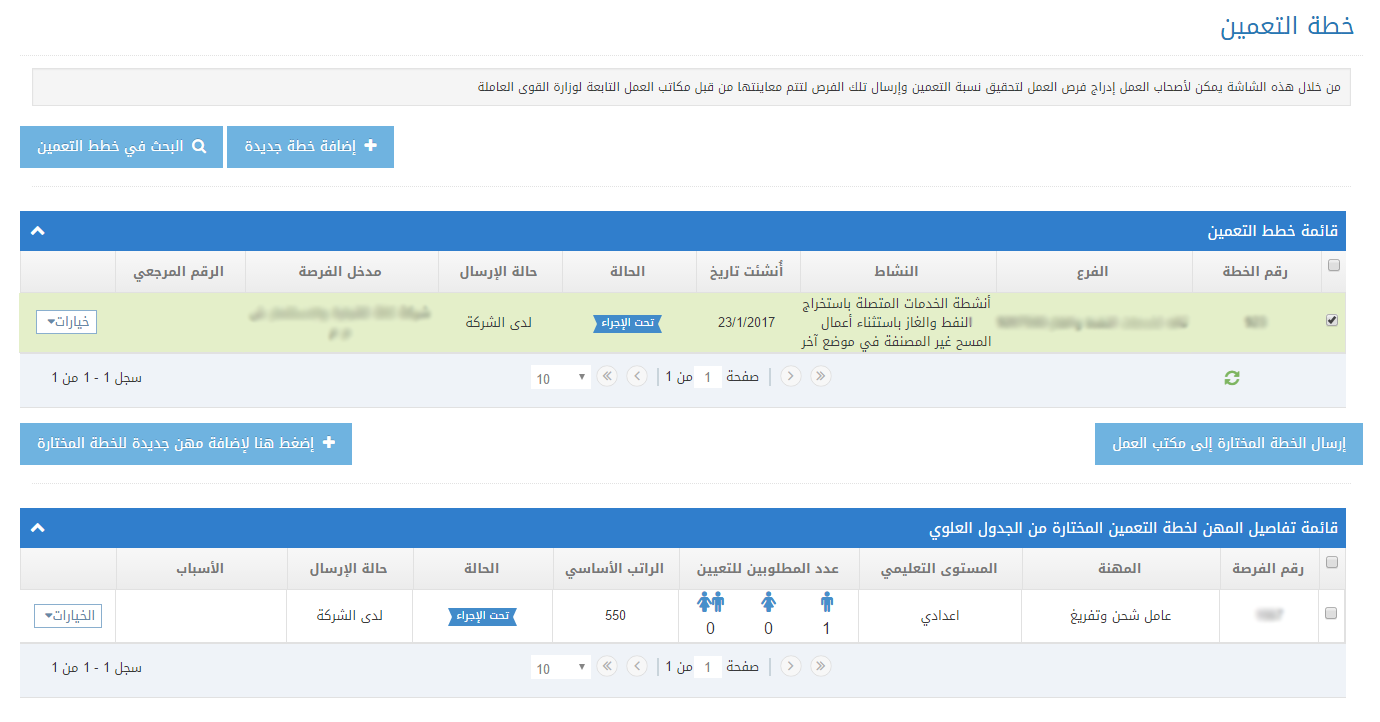Toggle select-all checkbox in plans table header

(x=1331, y=266)
